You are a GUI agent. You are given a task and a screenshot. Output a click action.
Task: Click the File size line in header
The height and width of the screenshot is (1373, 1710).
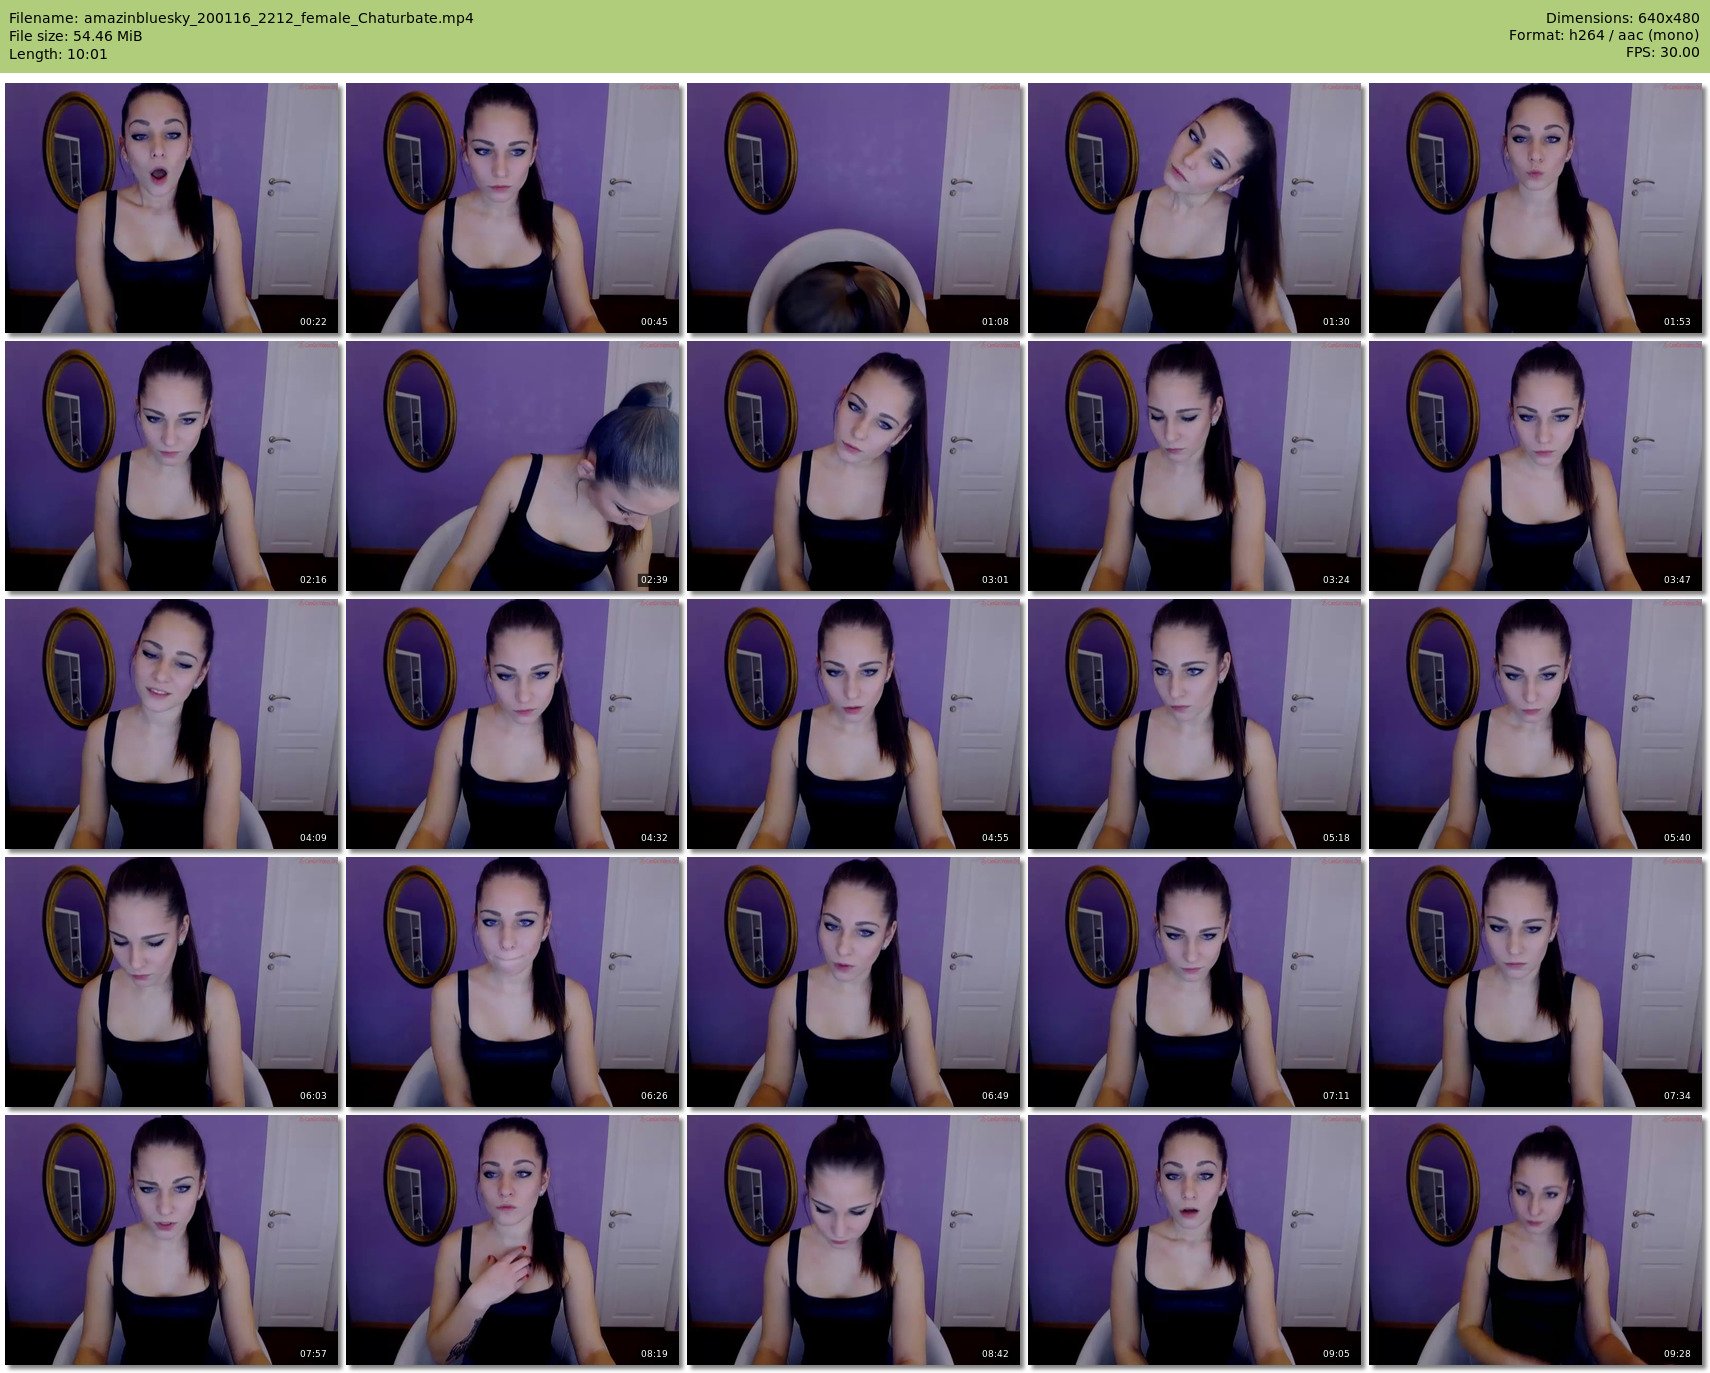76,36
